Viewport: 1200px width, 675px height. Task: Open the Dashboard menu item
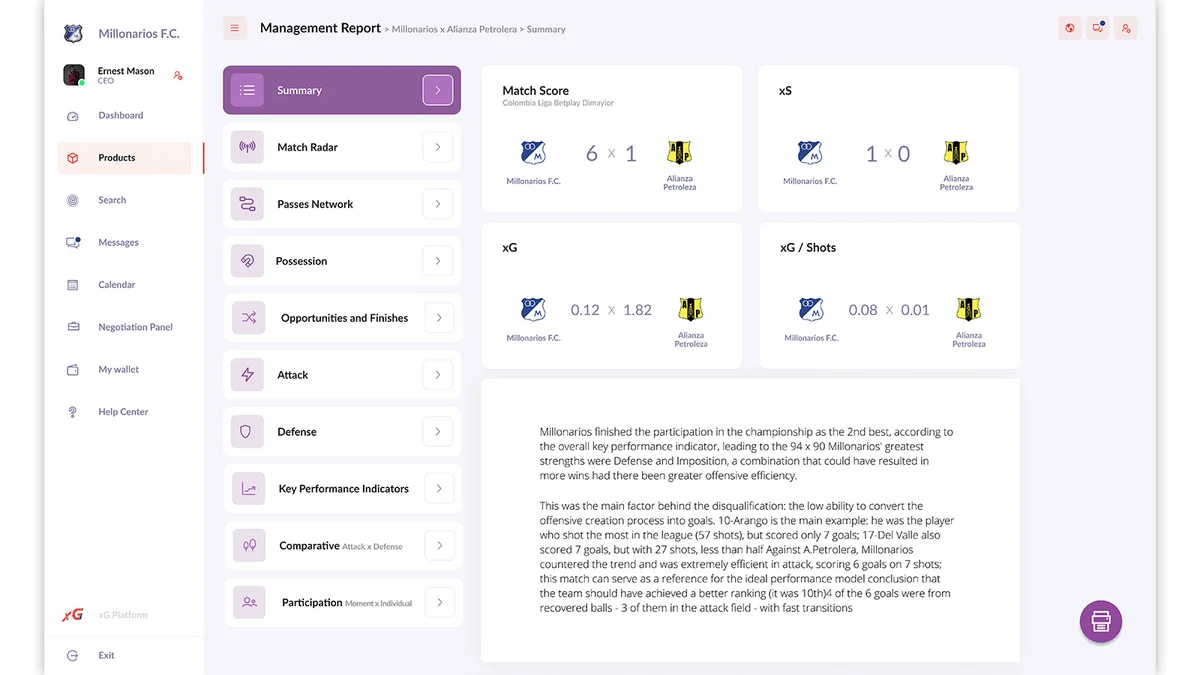118,115
